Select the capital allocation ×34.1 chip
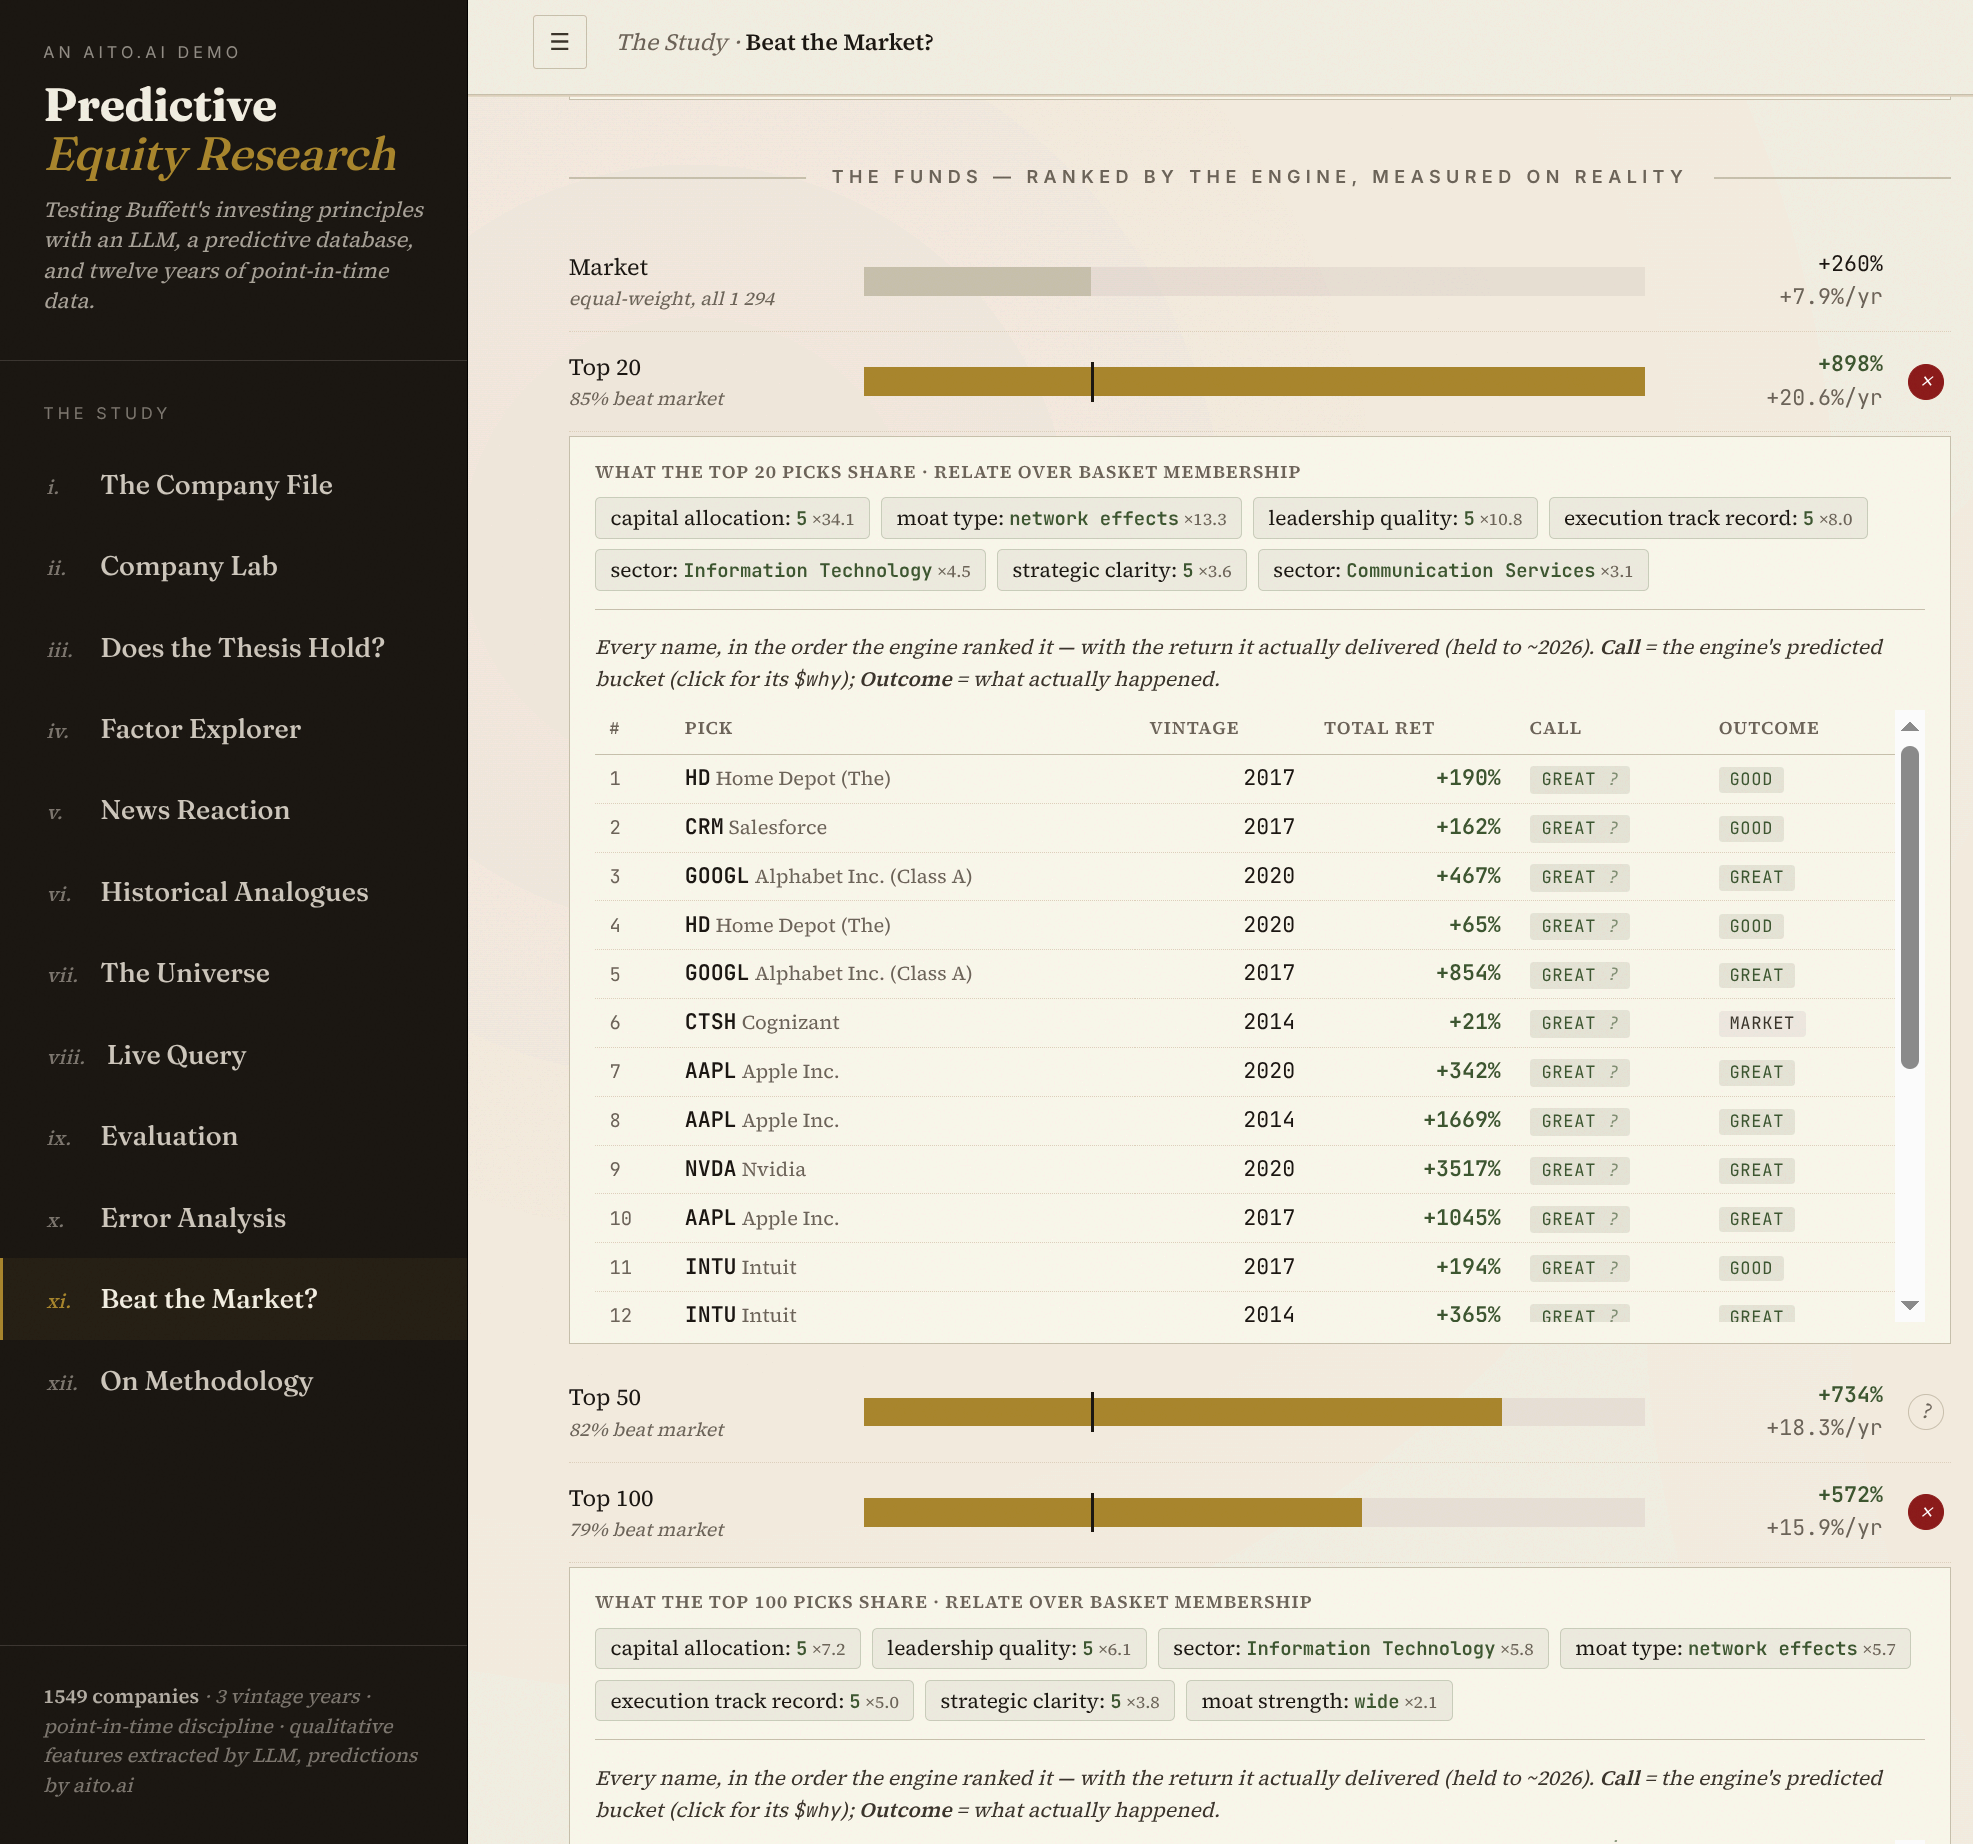Viewport: 1973px width, 1844px height. (x=732, y=518)
